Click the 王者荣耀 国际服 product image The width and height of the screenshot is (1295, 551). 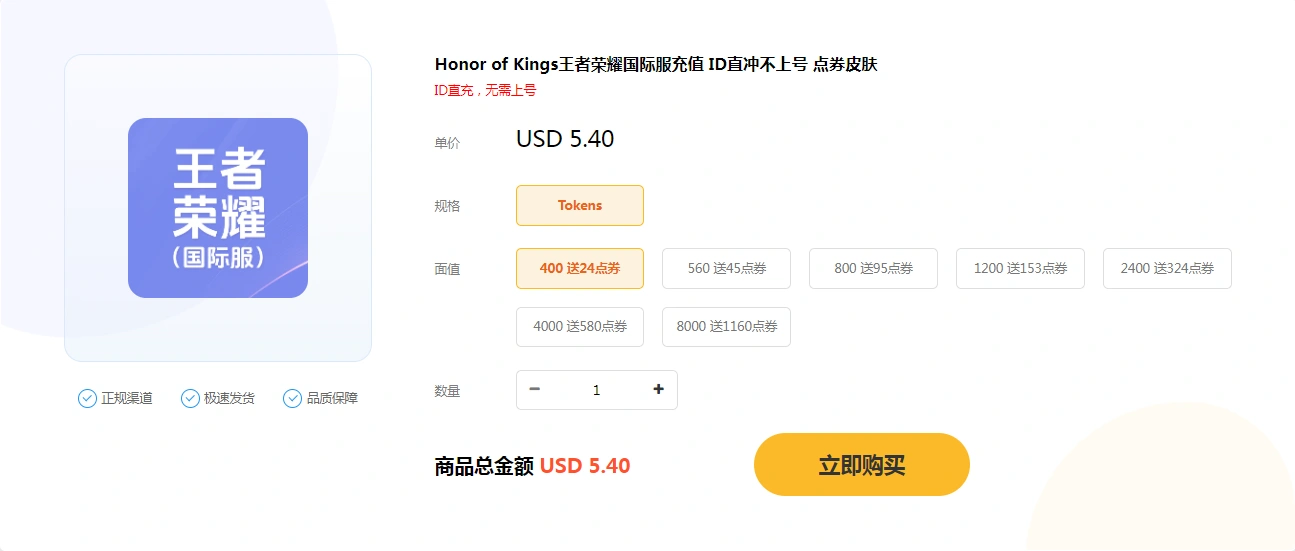tap(218, 208)
